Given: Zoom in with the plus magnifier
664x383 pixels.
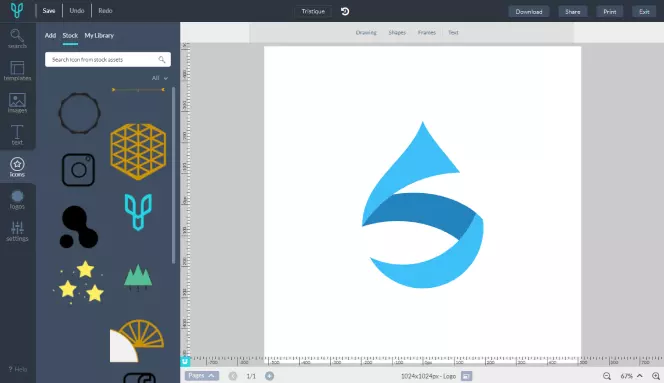Looking at the screenshot, I should pyautogui.click(x=656, y=376).
